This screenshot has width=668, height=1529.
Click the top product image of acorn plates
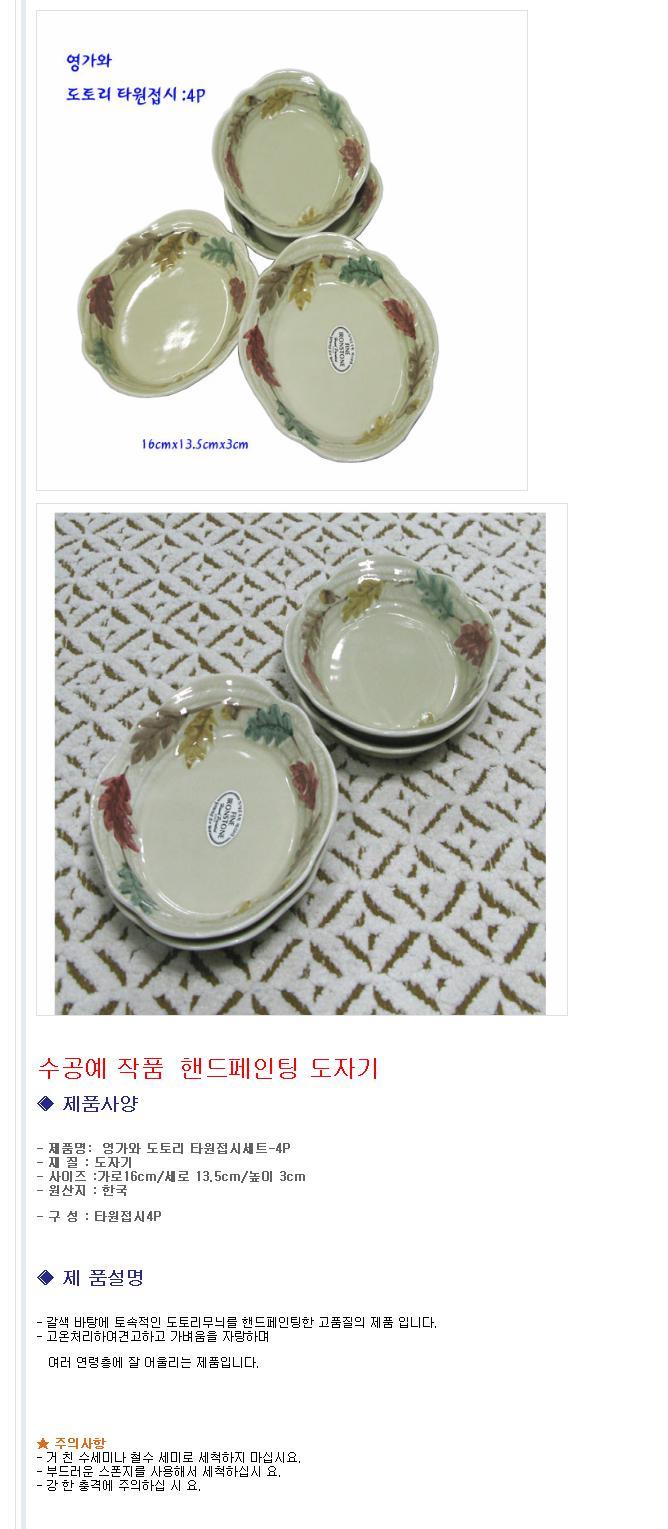click(x=282, y=250)
